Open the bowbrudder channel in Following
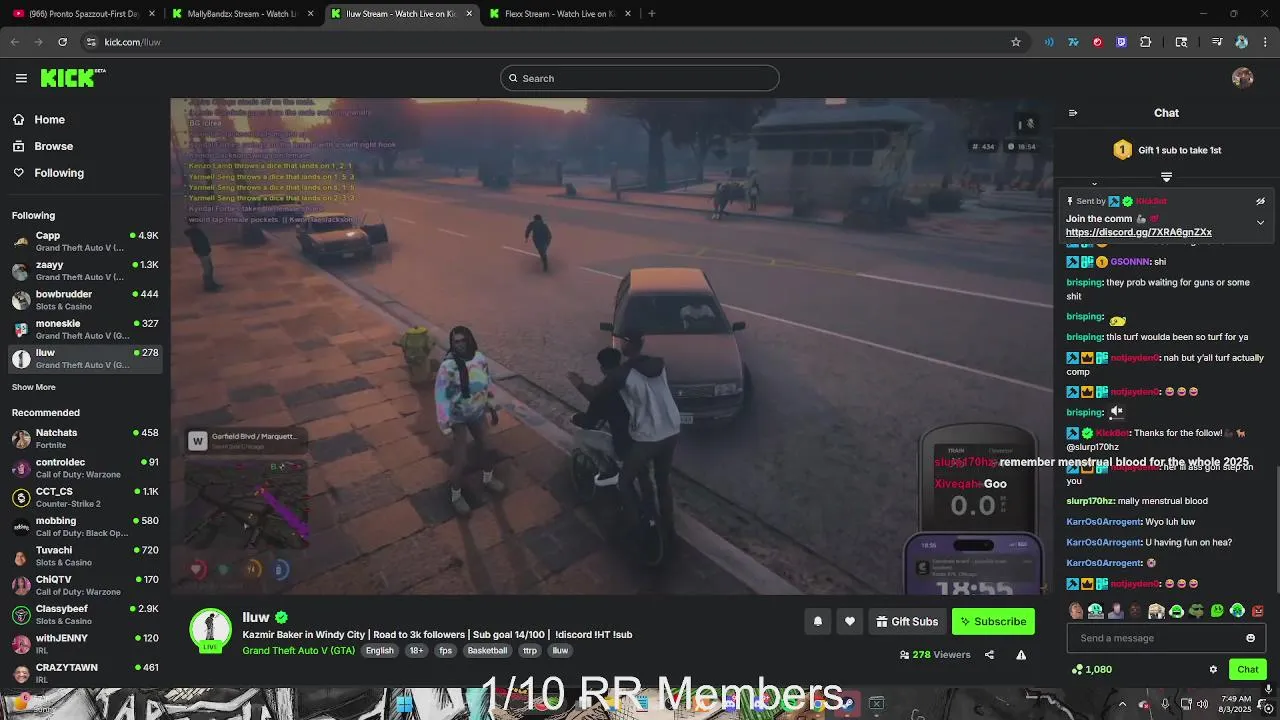Viewport: 1280px width, 720px height. coord(84,299)
